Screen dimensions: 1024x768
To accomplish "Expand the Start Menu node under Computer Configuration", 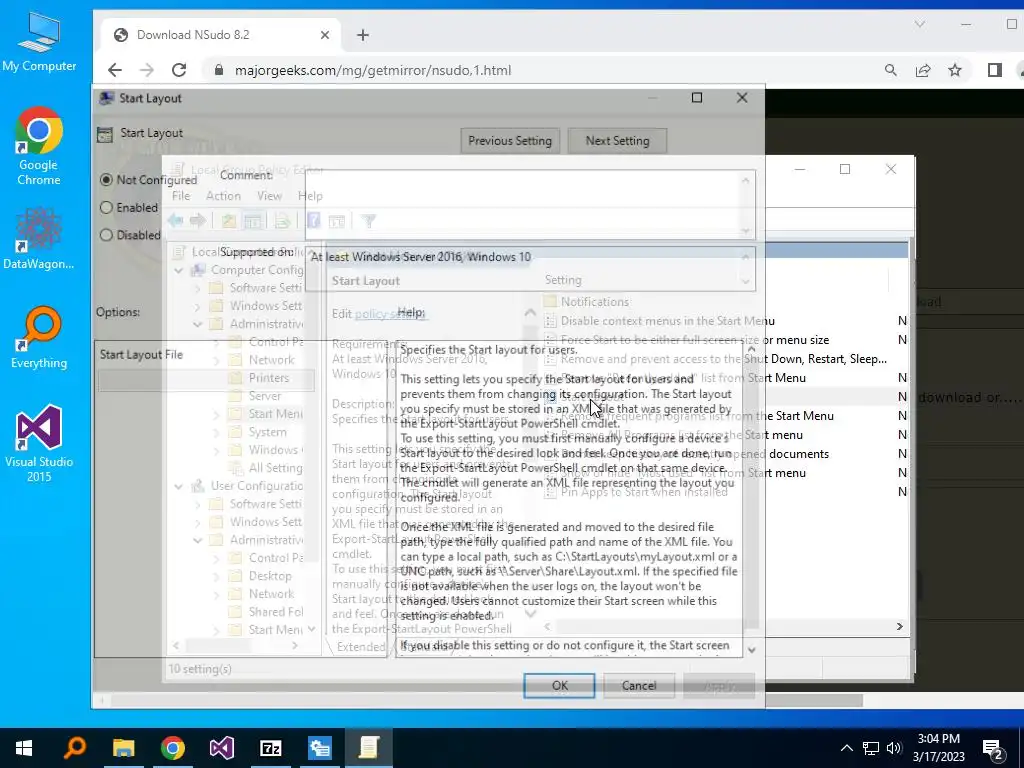I will click(216, 414).
